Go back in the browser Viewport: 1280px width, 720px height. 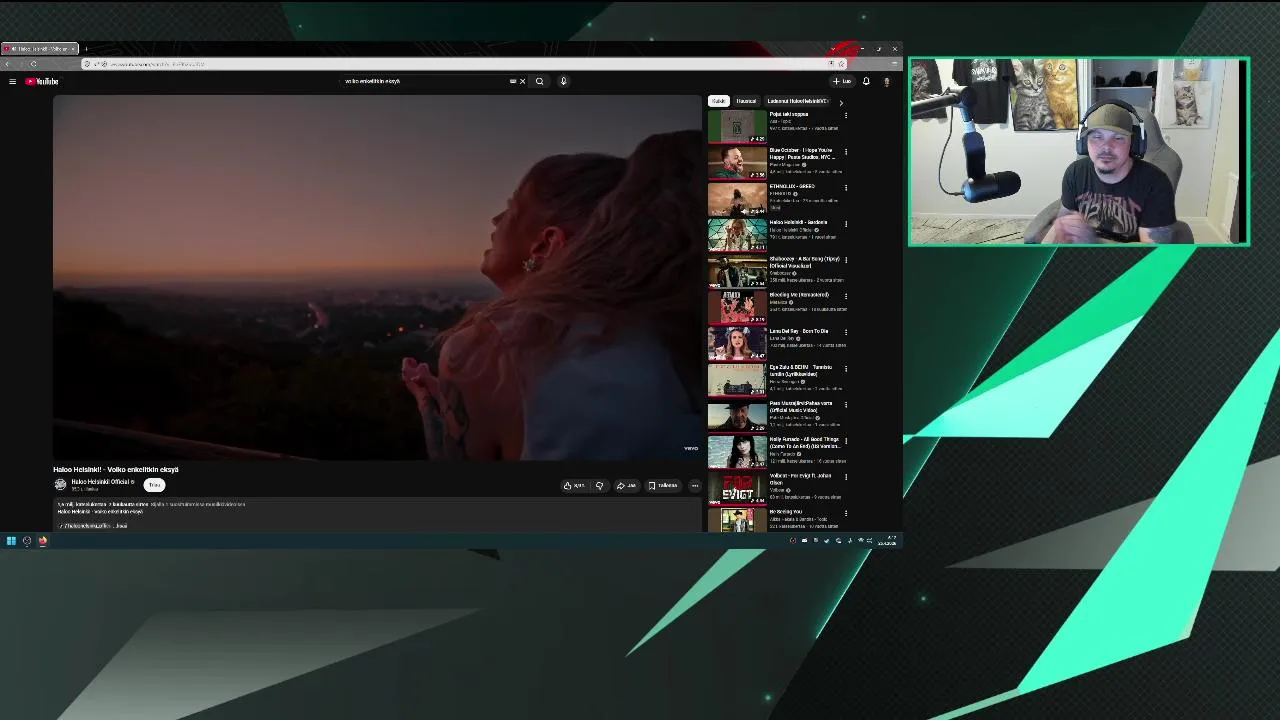(8, 64)
